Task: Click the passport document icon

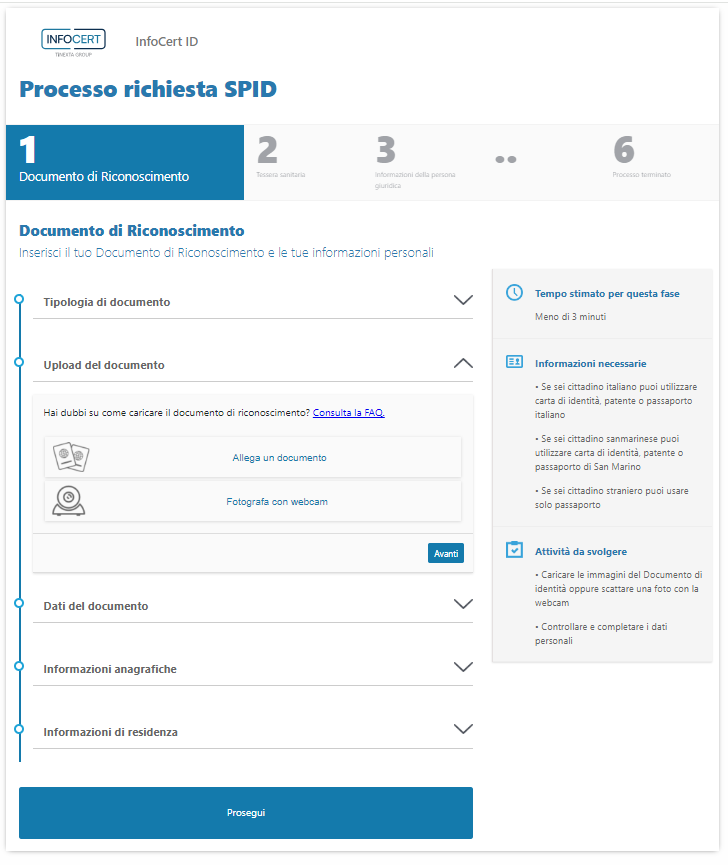Action: pyautogui.click(x=72, y=457)
